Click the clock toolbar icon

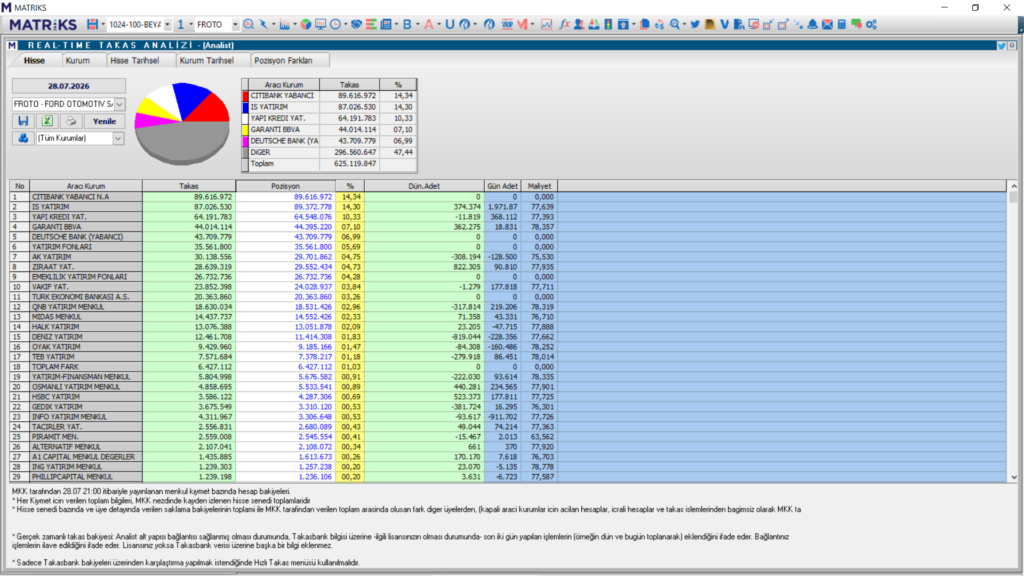click(335, 24)
